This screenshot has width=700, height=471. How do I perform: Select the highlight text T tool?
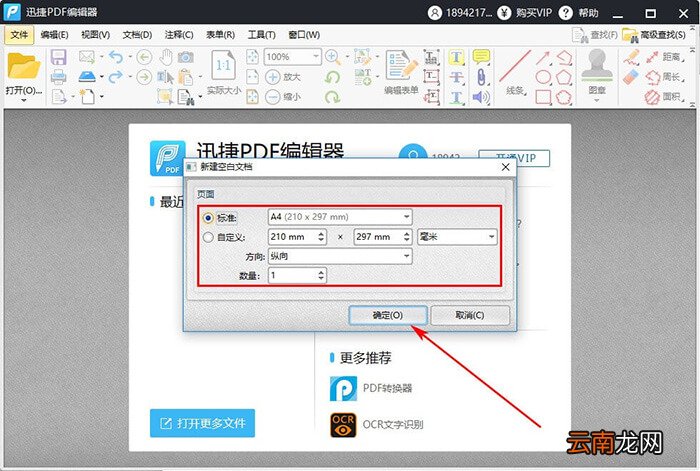456,57
